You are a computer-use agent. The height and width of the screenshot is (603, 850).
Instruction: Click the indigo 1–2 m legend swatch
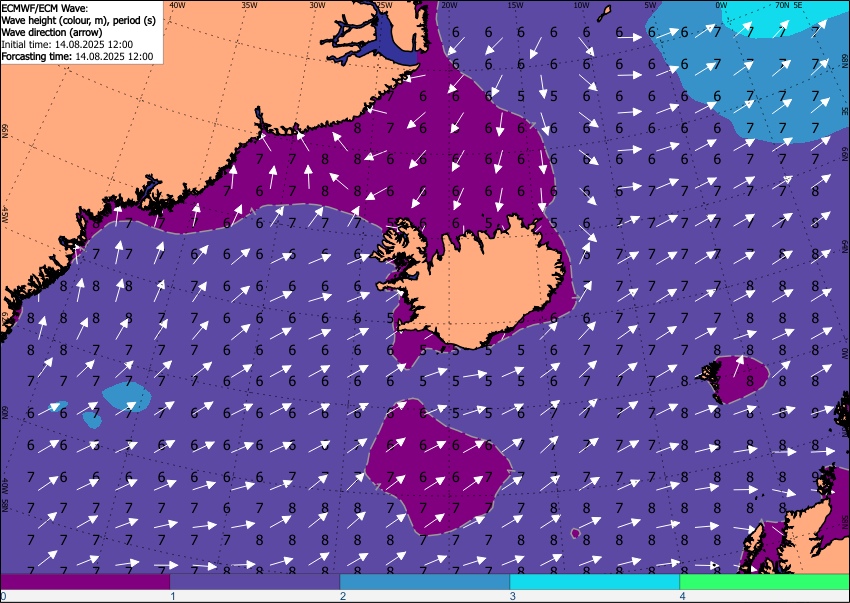click(255, 582)
